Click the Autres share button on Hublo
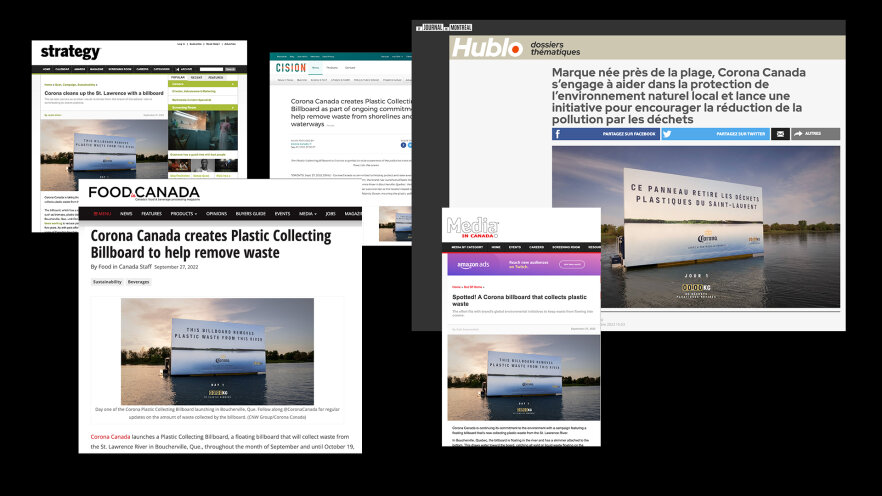Image resolution: width=882 pixels, height=496 pixels. tap(815, 134)
